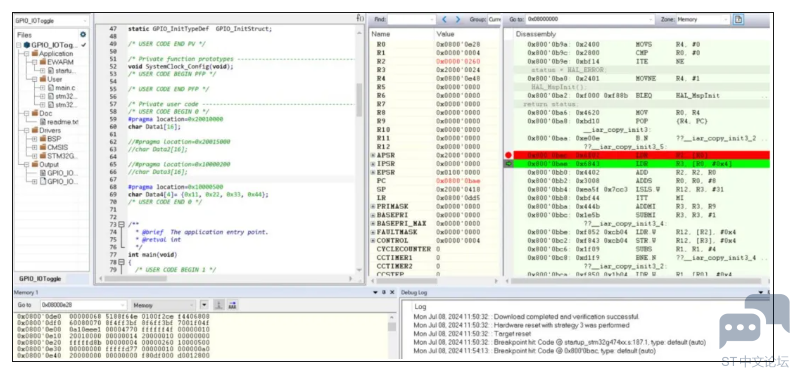The height and width of the screenshot is (377, 798).
Task: Click the code editor horizontal scrollbar
Action: click(227, 279)
